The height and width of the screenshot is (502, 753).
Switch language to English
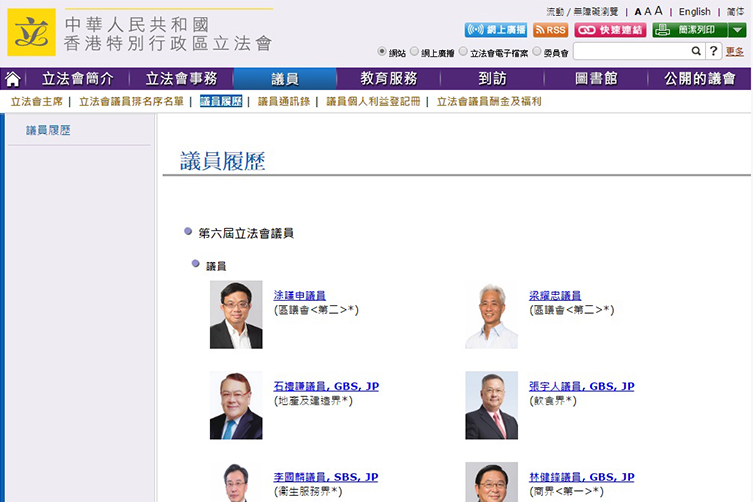coord(694,12)
